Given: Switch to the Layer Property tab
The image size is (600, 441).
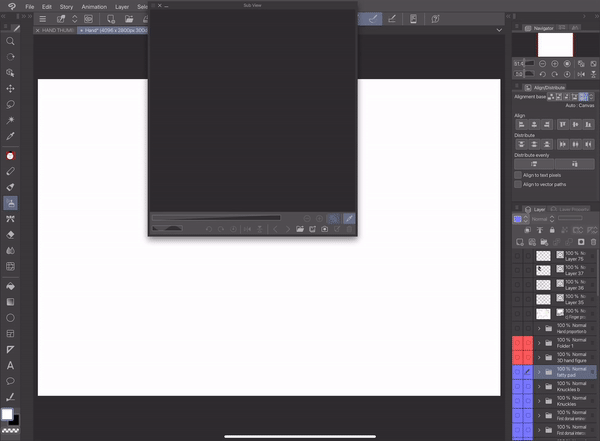Looking at the screenshot, I should [570, 209].
